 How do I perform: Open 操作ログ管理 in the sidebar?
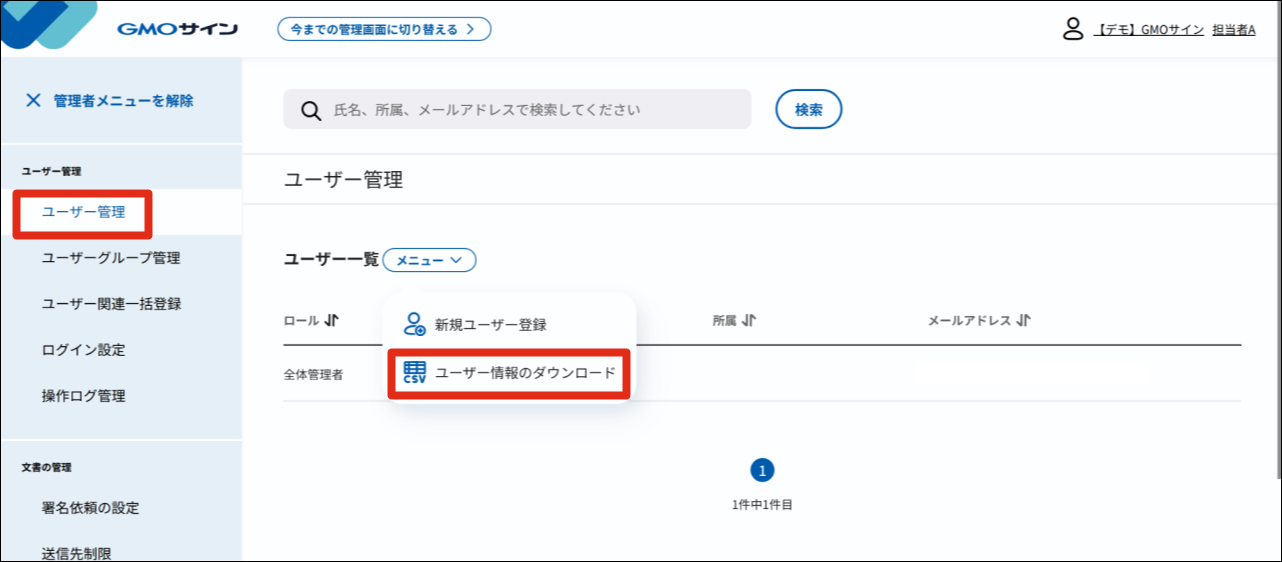tap(83, 396)
